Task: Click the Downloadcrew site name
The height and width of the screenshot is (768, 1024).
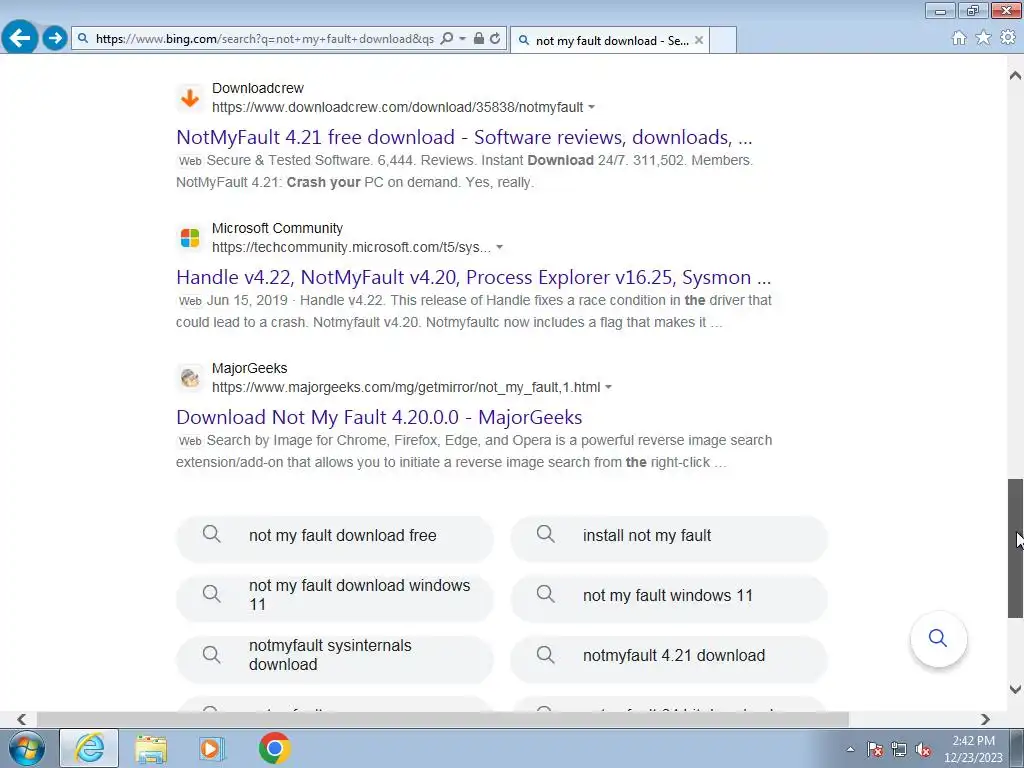Action: coord(258,88)
